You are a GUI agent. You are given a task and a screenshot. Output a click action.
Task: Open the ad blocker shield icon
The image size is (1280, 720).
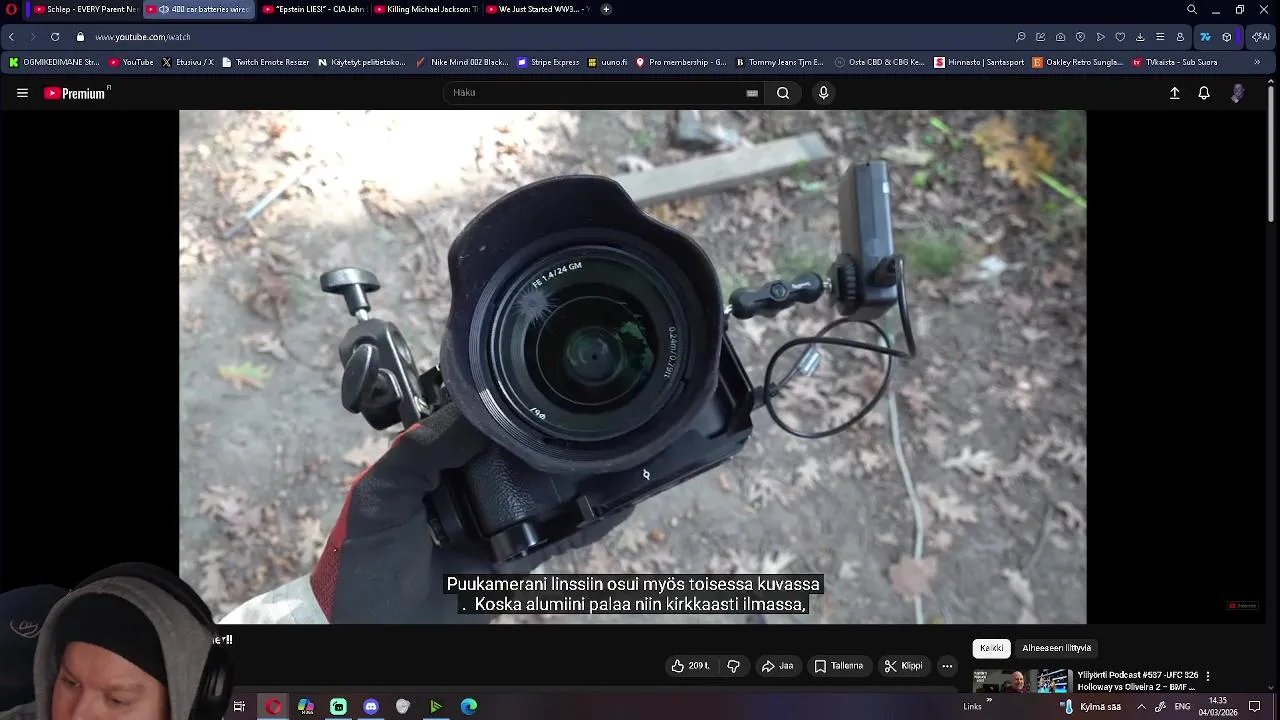[x=1081, y=37]
